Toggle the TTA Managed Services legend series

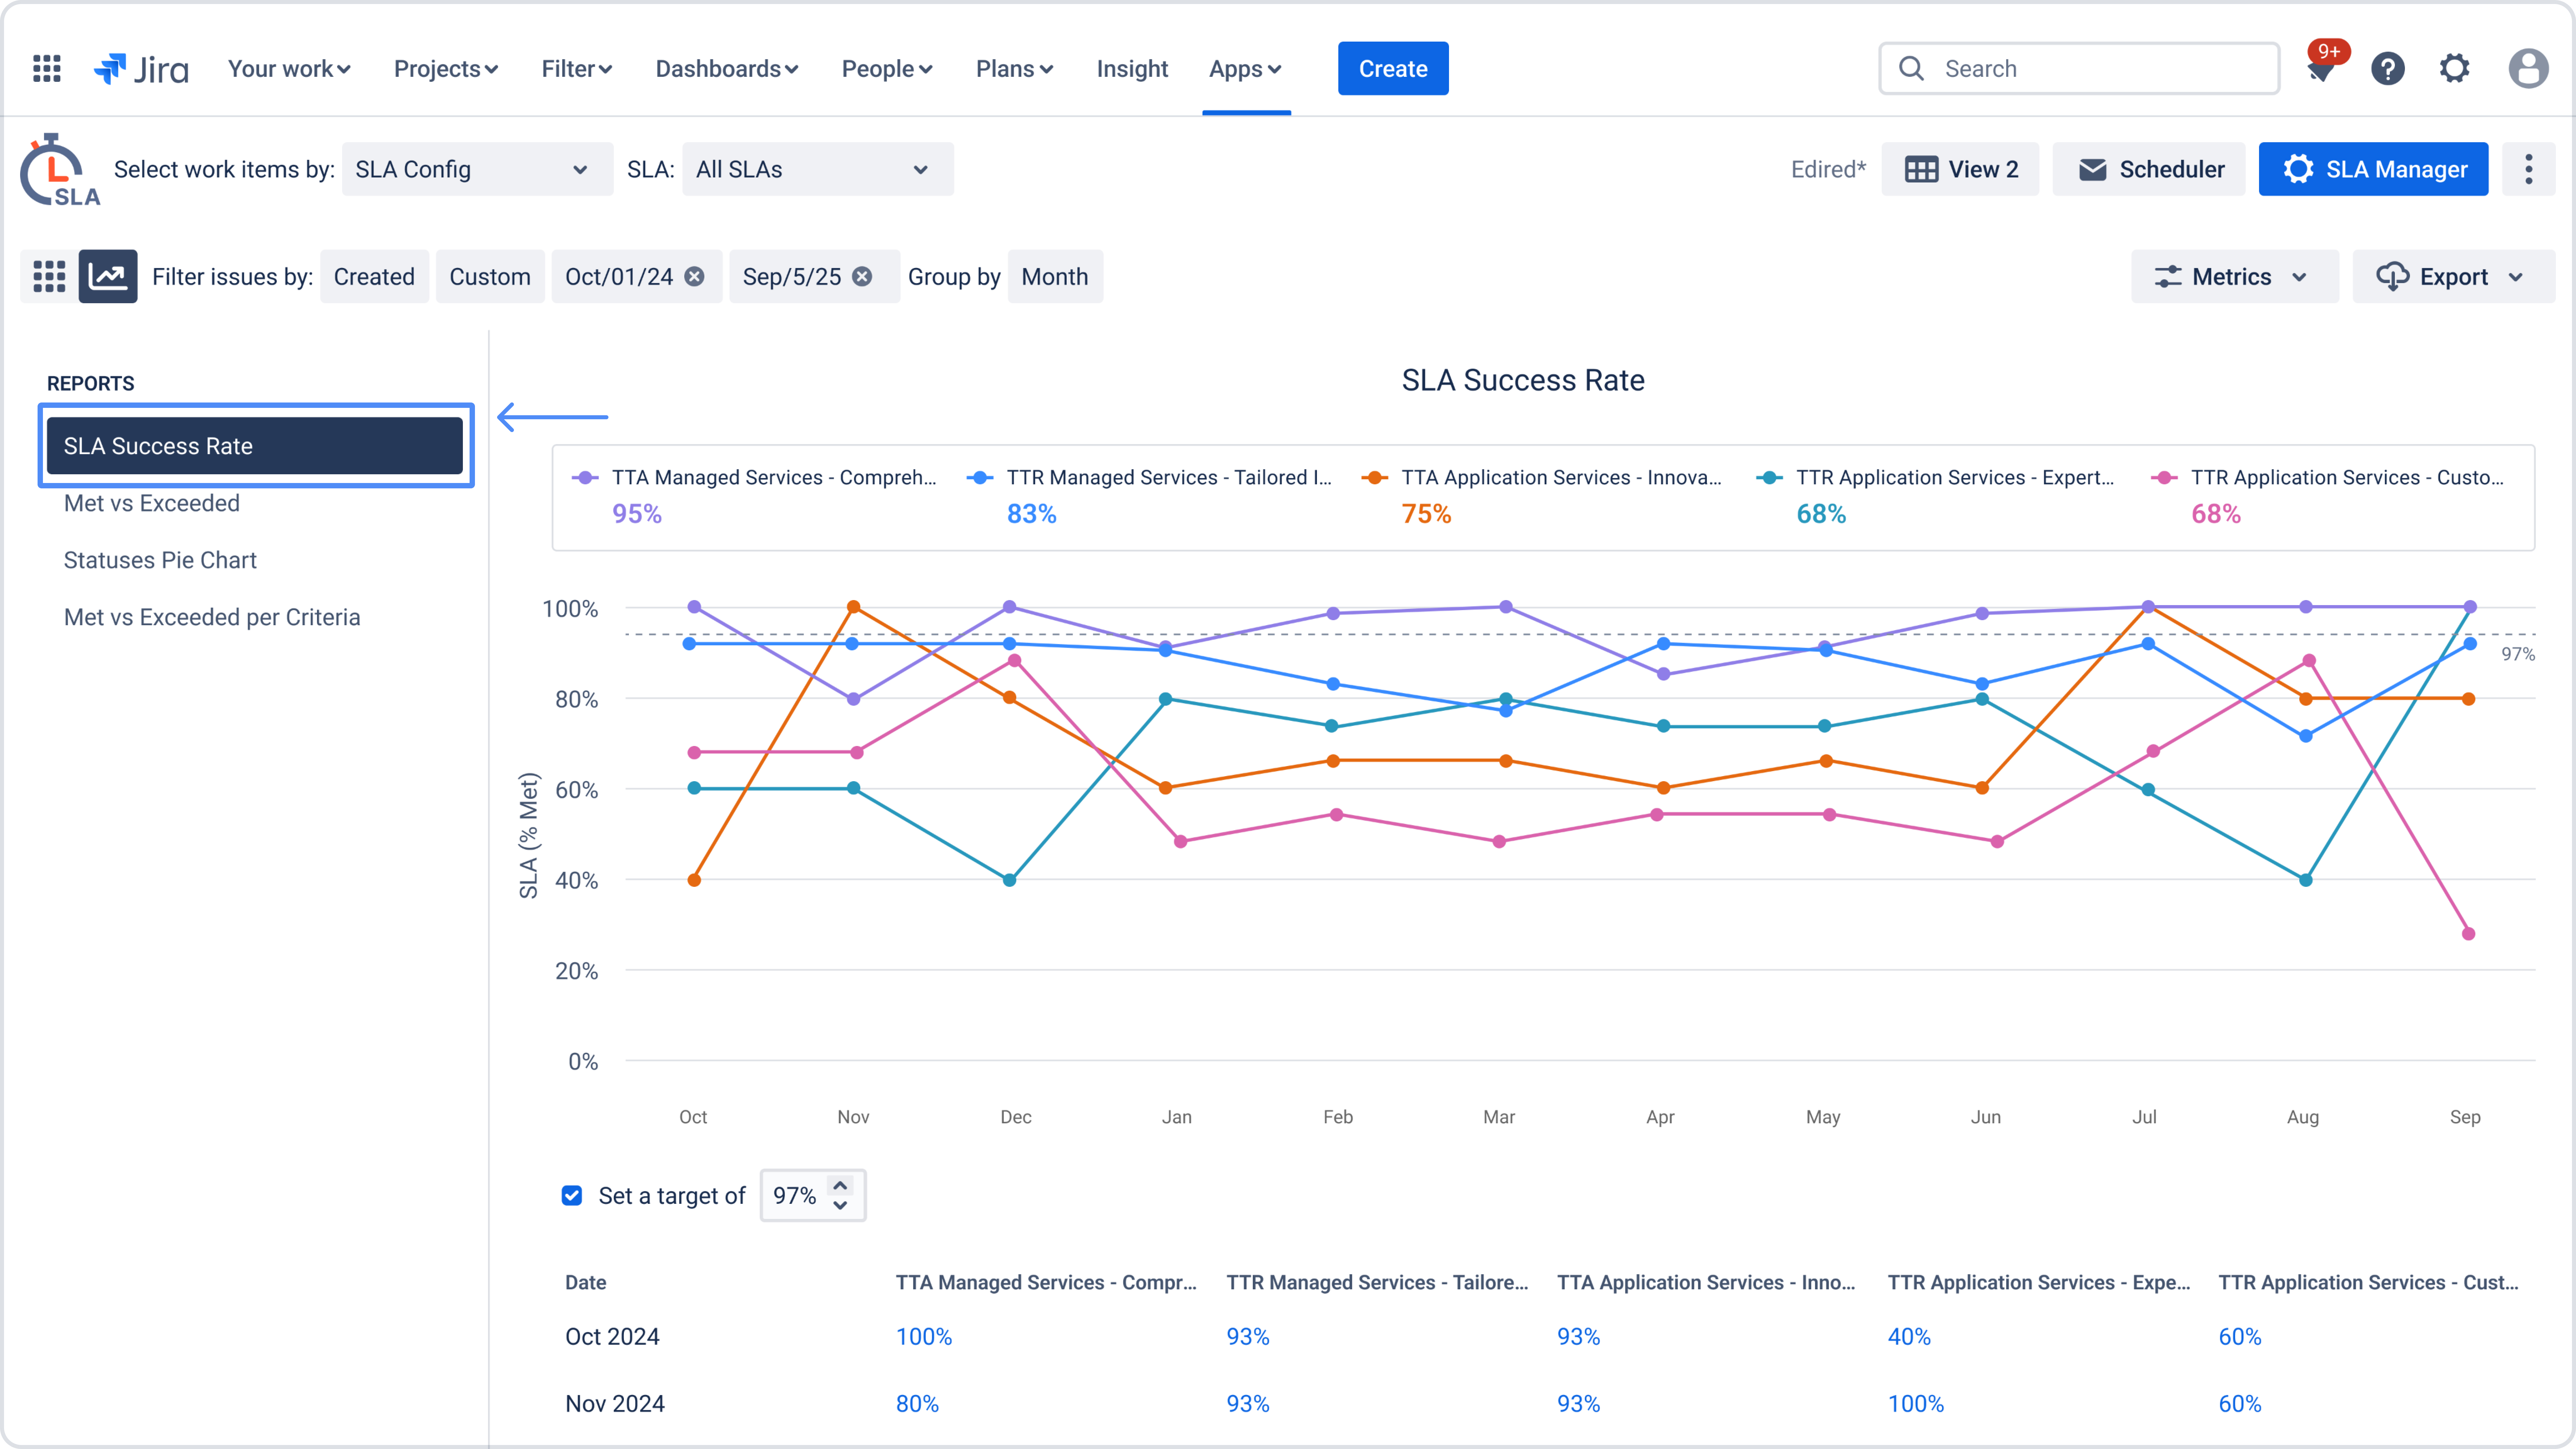point(773,477)
